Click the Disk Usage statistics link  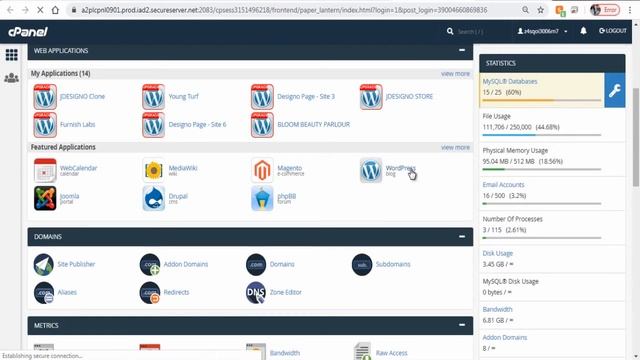pos(498,253)
